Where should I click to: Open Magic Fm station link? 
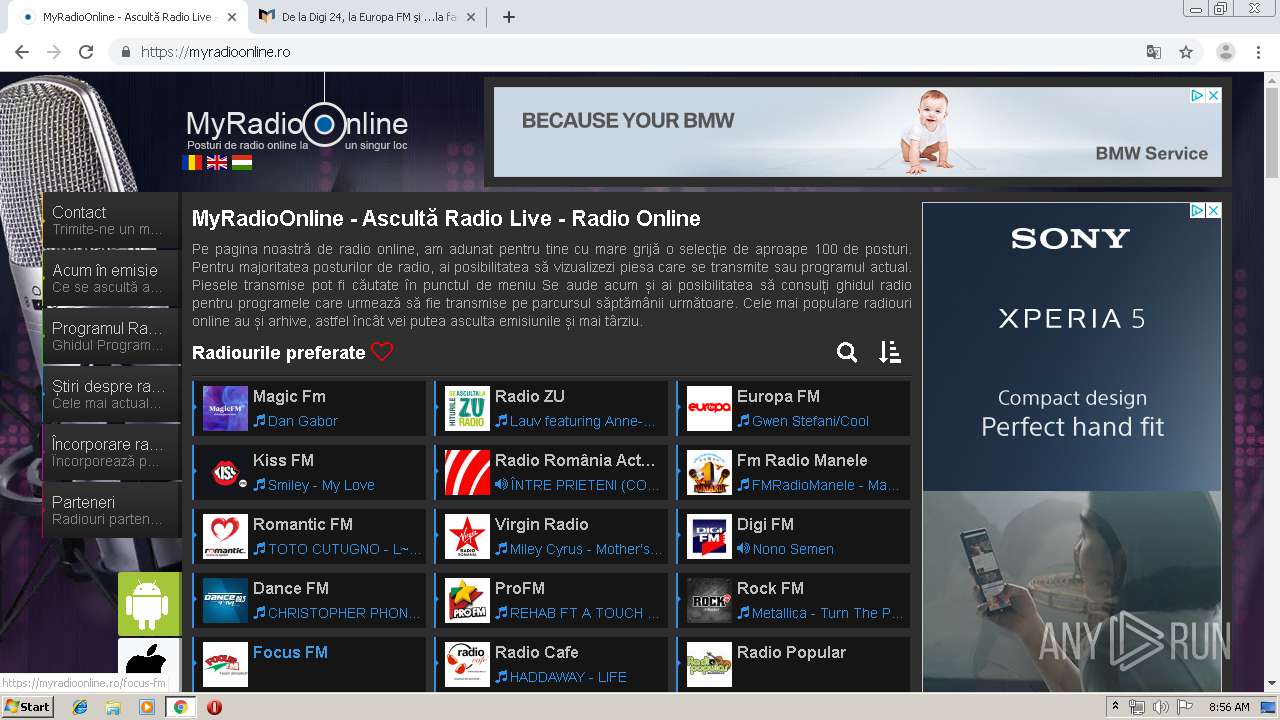289,396
